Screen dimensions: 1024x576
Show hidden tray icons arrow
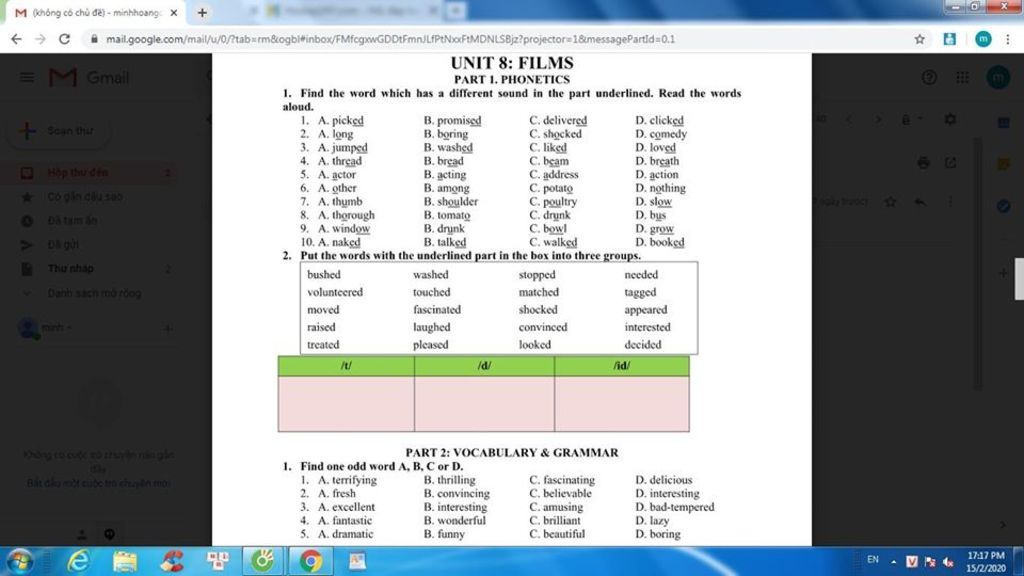click(893, 562)
